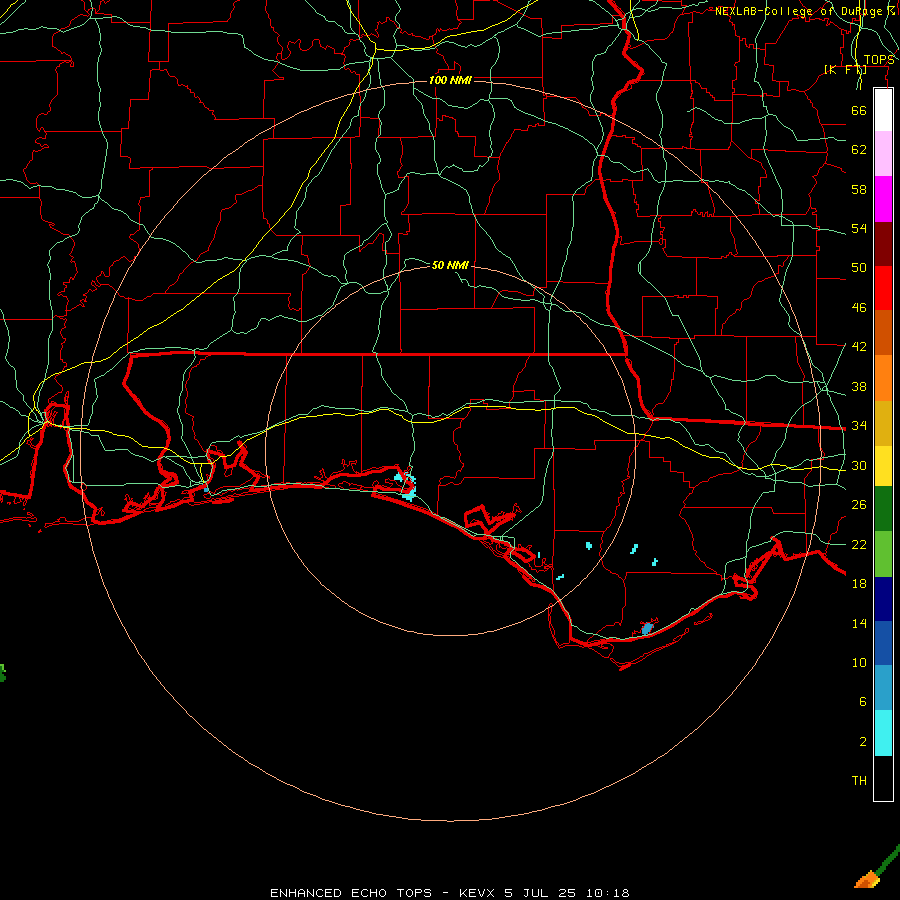900x900 pixels.
Task: Click the TH threshold label on the legend
Action: tap(859, 781)
